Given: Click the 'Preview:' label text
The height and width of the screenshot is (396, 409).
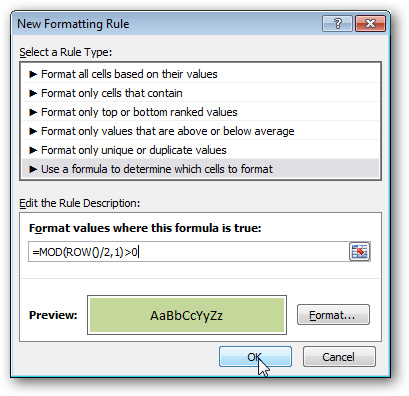Looking at the screenshot, I should (x=53, y=315).
